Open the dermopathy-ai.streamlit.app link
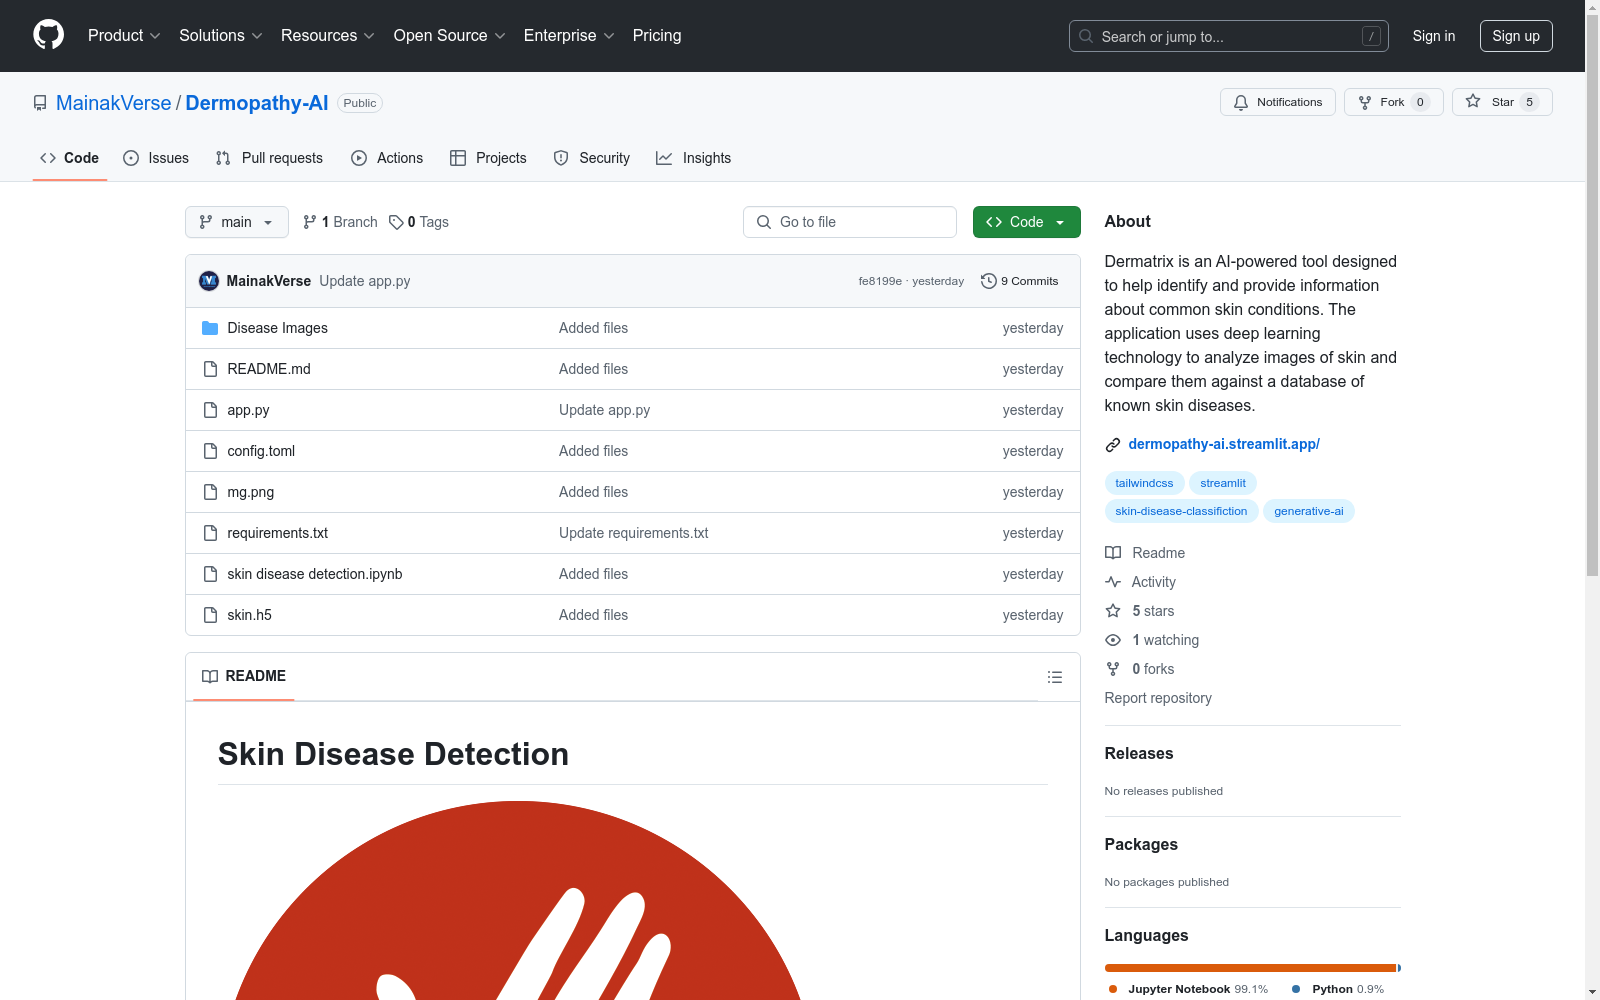 pyautogui.click(x=1224, y=444)
